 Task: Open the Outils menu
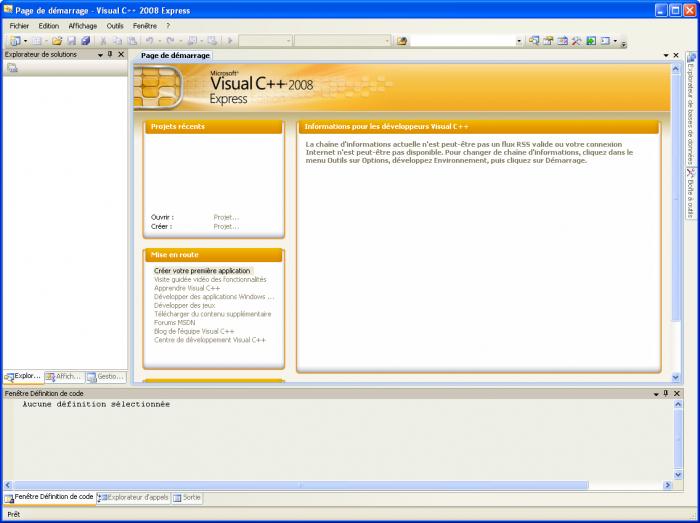[115, 26]
